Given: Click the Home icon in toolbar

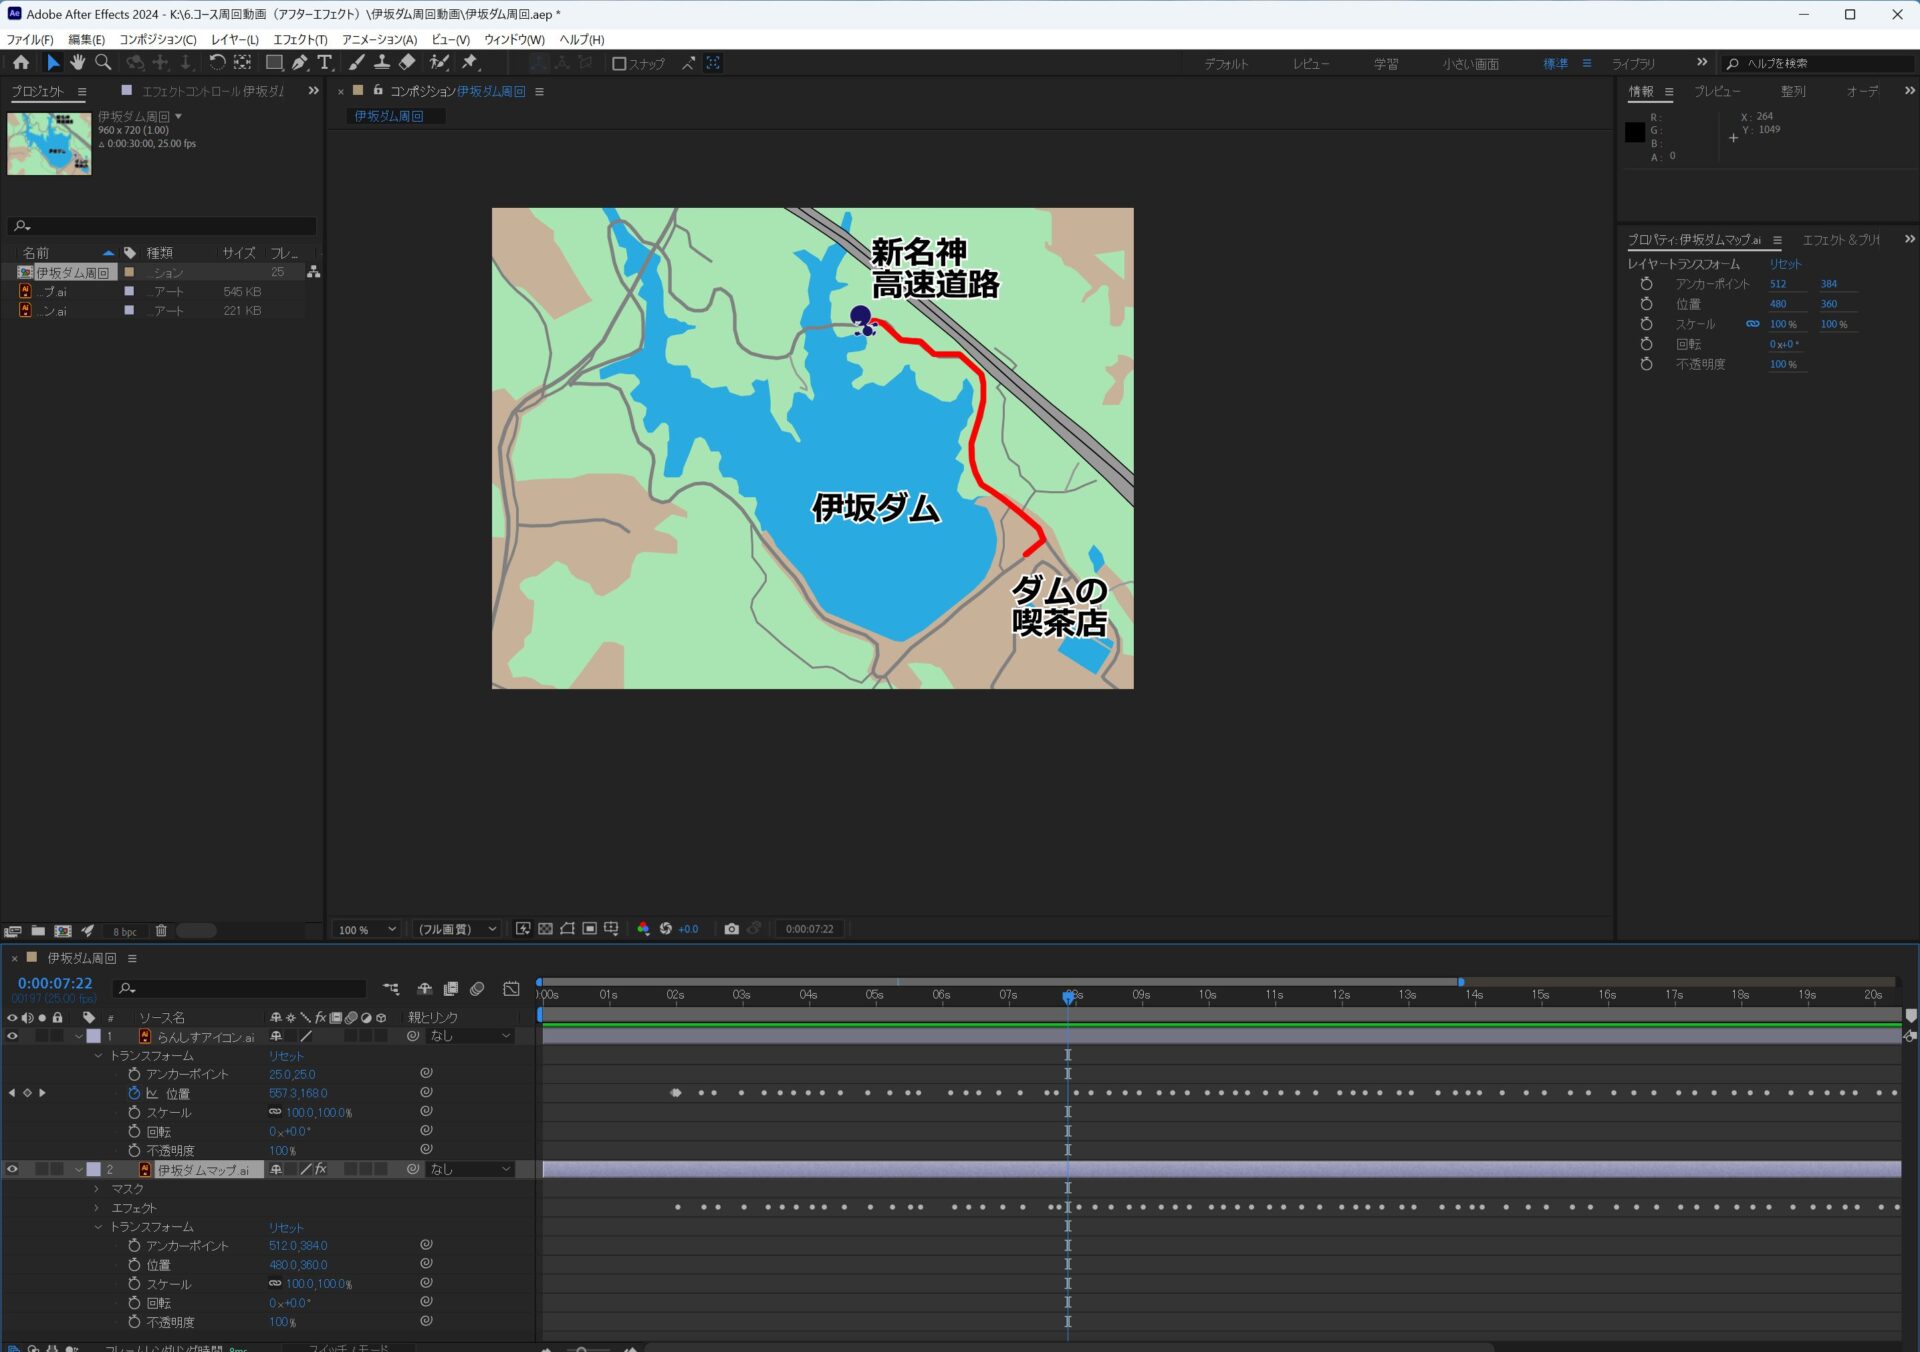Looking at the screenshot, I should tap(20, 63).
